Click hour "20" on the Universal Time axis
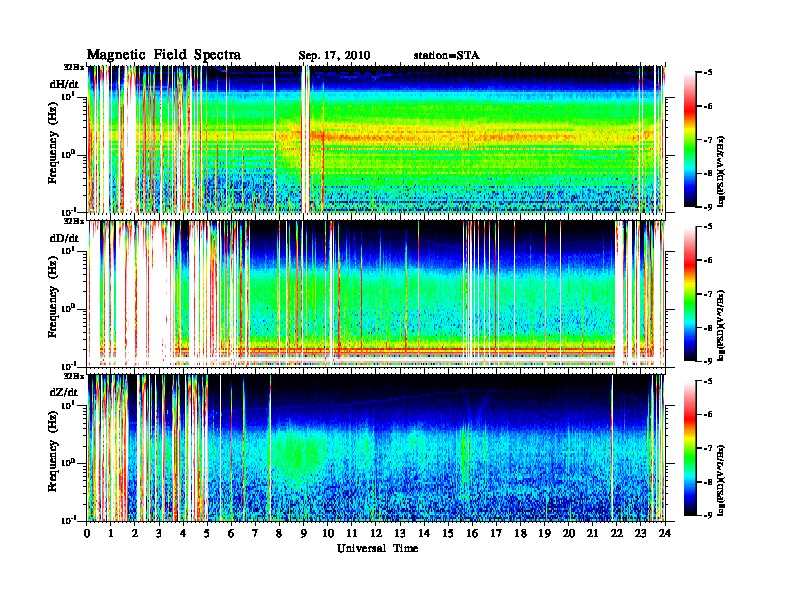This screenshot has height=612, width=792. [x=569, y=533]
